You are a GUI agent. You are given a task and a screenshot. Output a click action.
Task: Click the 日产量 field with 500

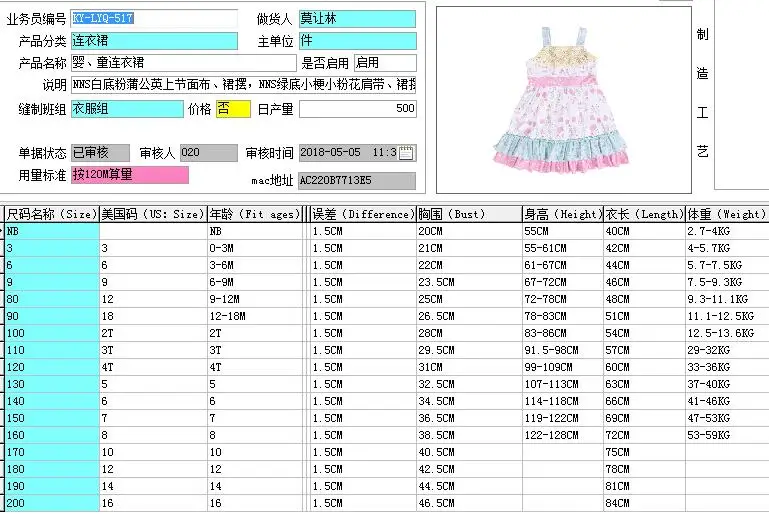358,109
